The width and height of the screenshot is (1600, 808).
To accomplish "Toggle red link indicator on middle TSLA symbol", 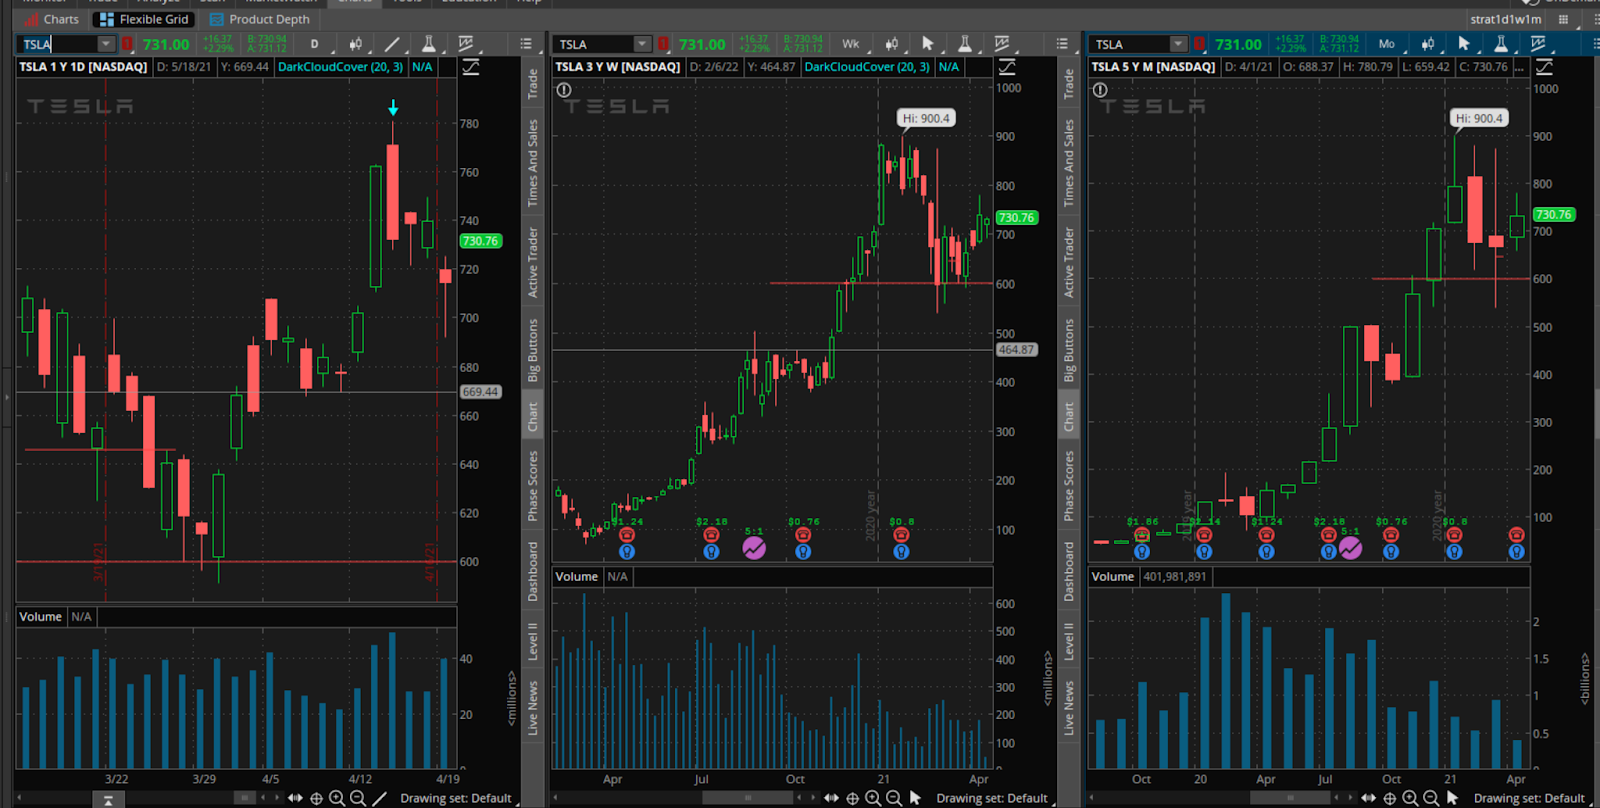I will 663,44.
